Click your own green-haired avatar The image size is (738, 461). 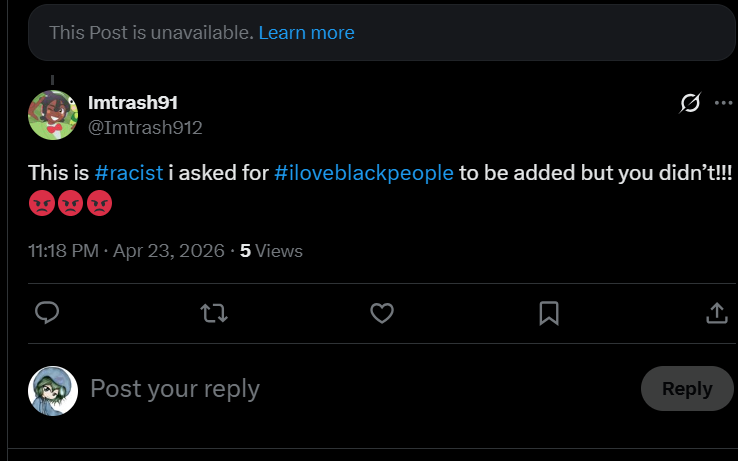[x=53, y=391]
